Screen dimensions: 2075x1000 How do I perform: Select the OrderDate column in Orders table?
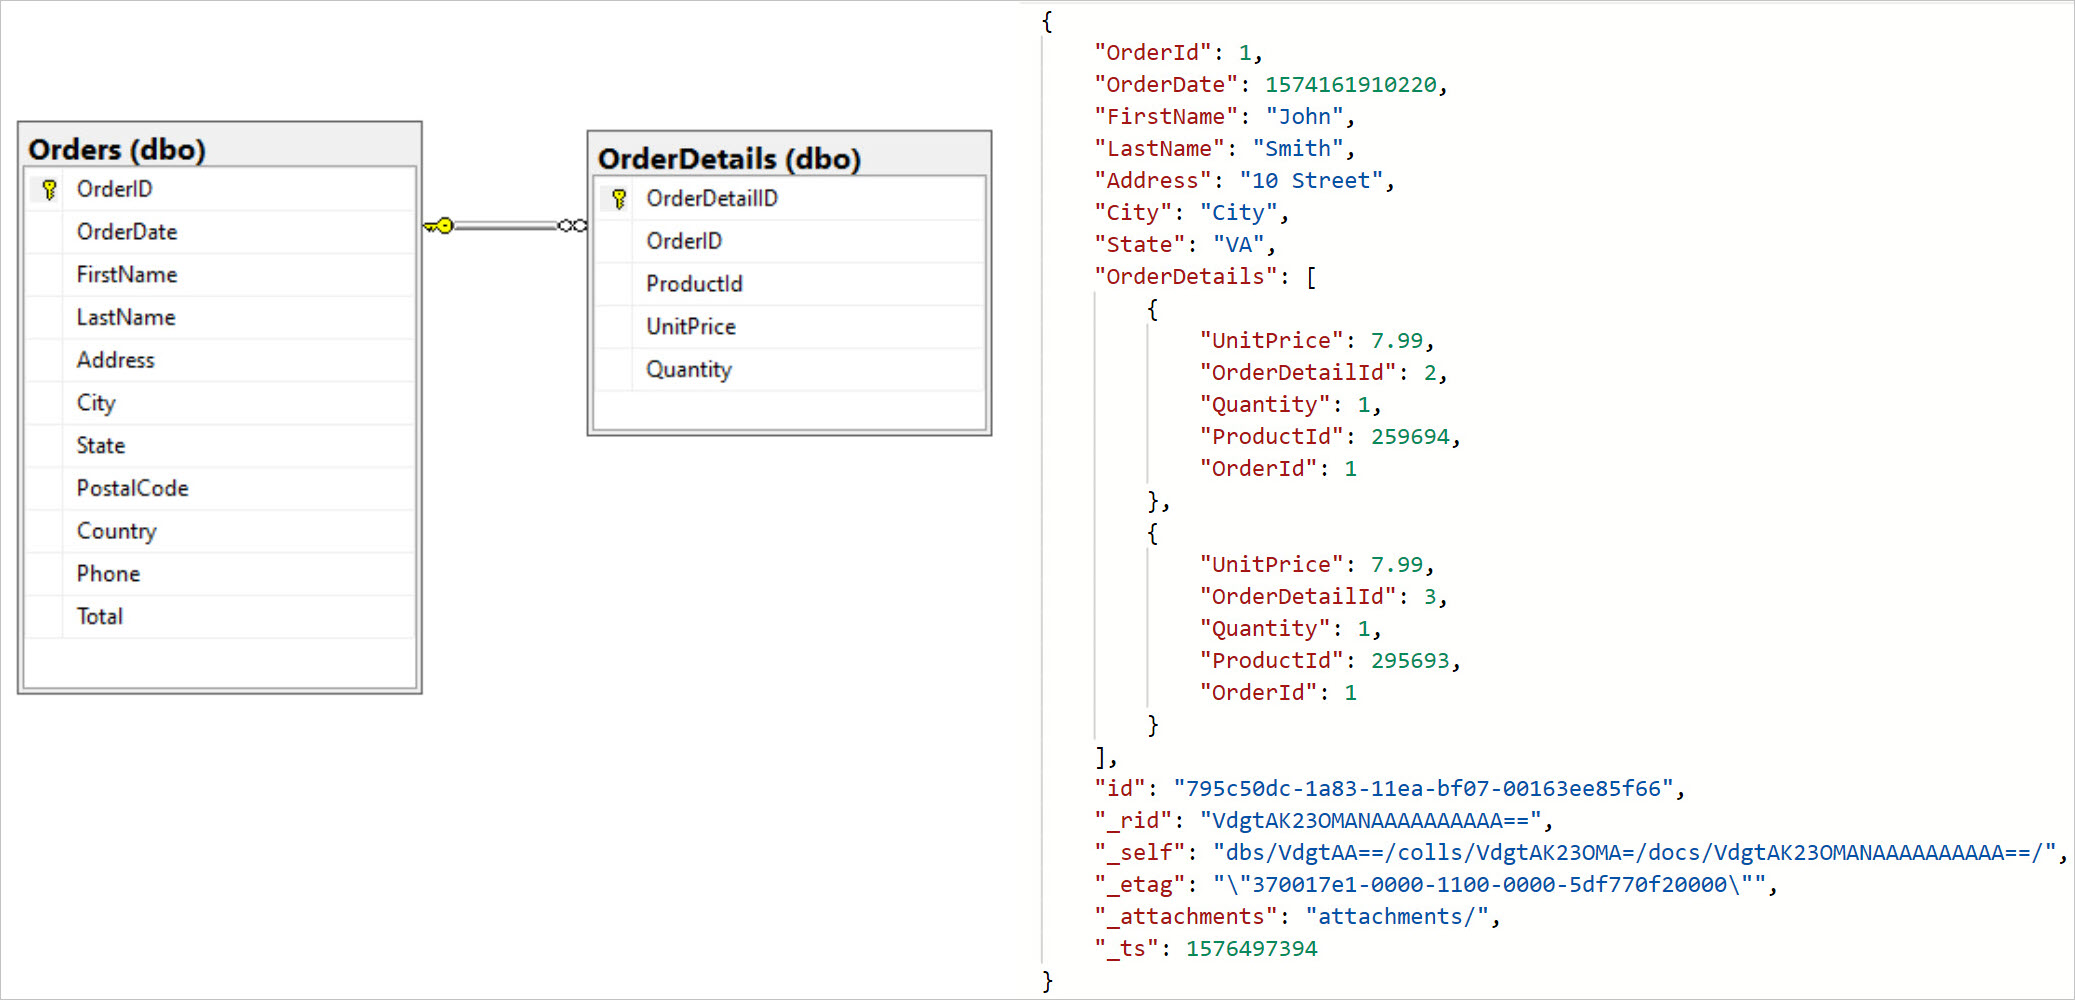pos(127,232)
